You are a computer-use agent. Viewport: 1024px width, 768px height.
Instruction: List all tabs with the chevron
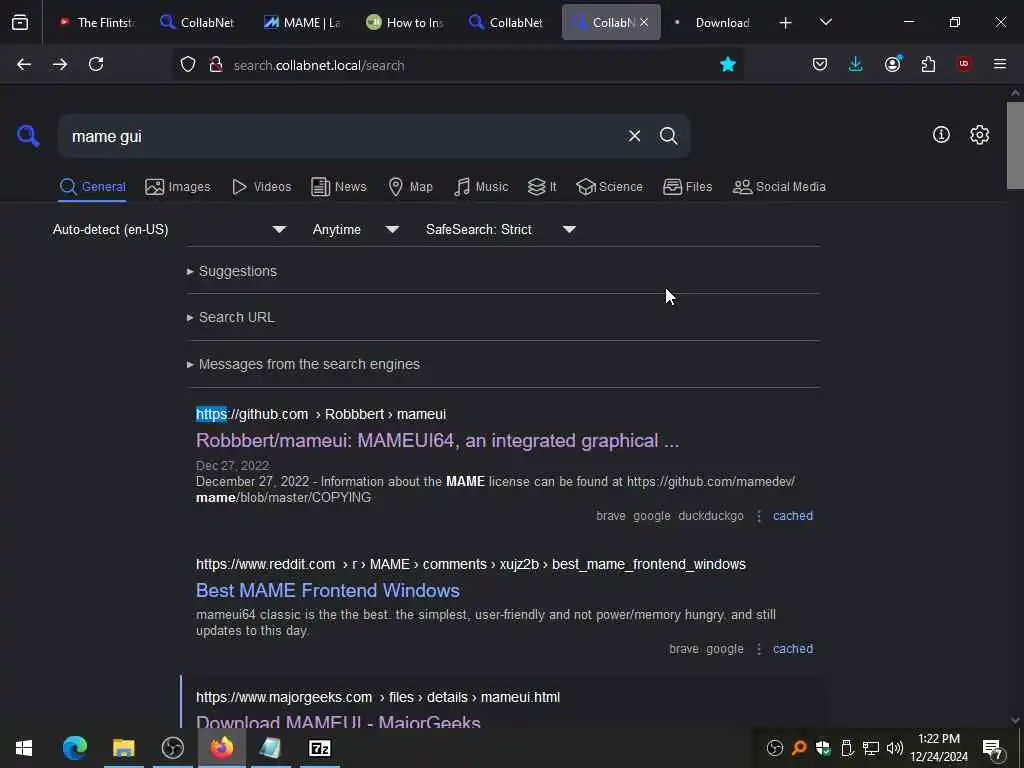tap(826, 22)
